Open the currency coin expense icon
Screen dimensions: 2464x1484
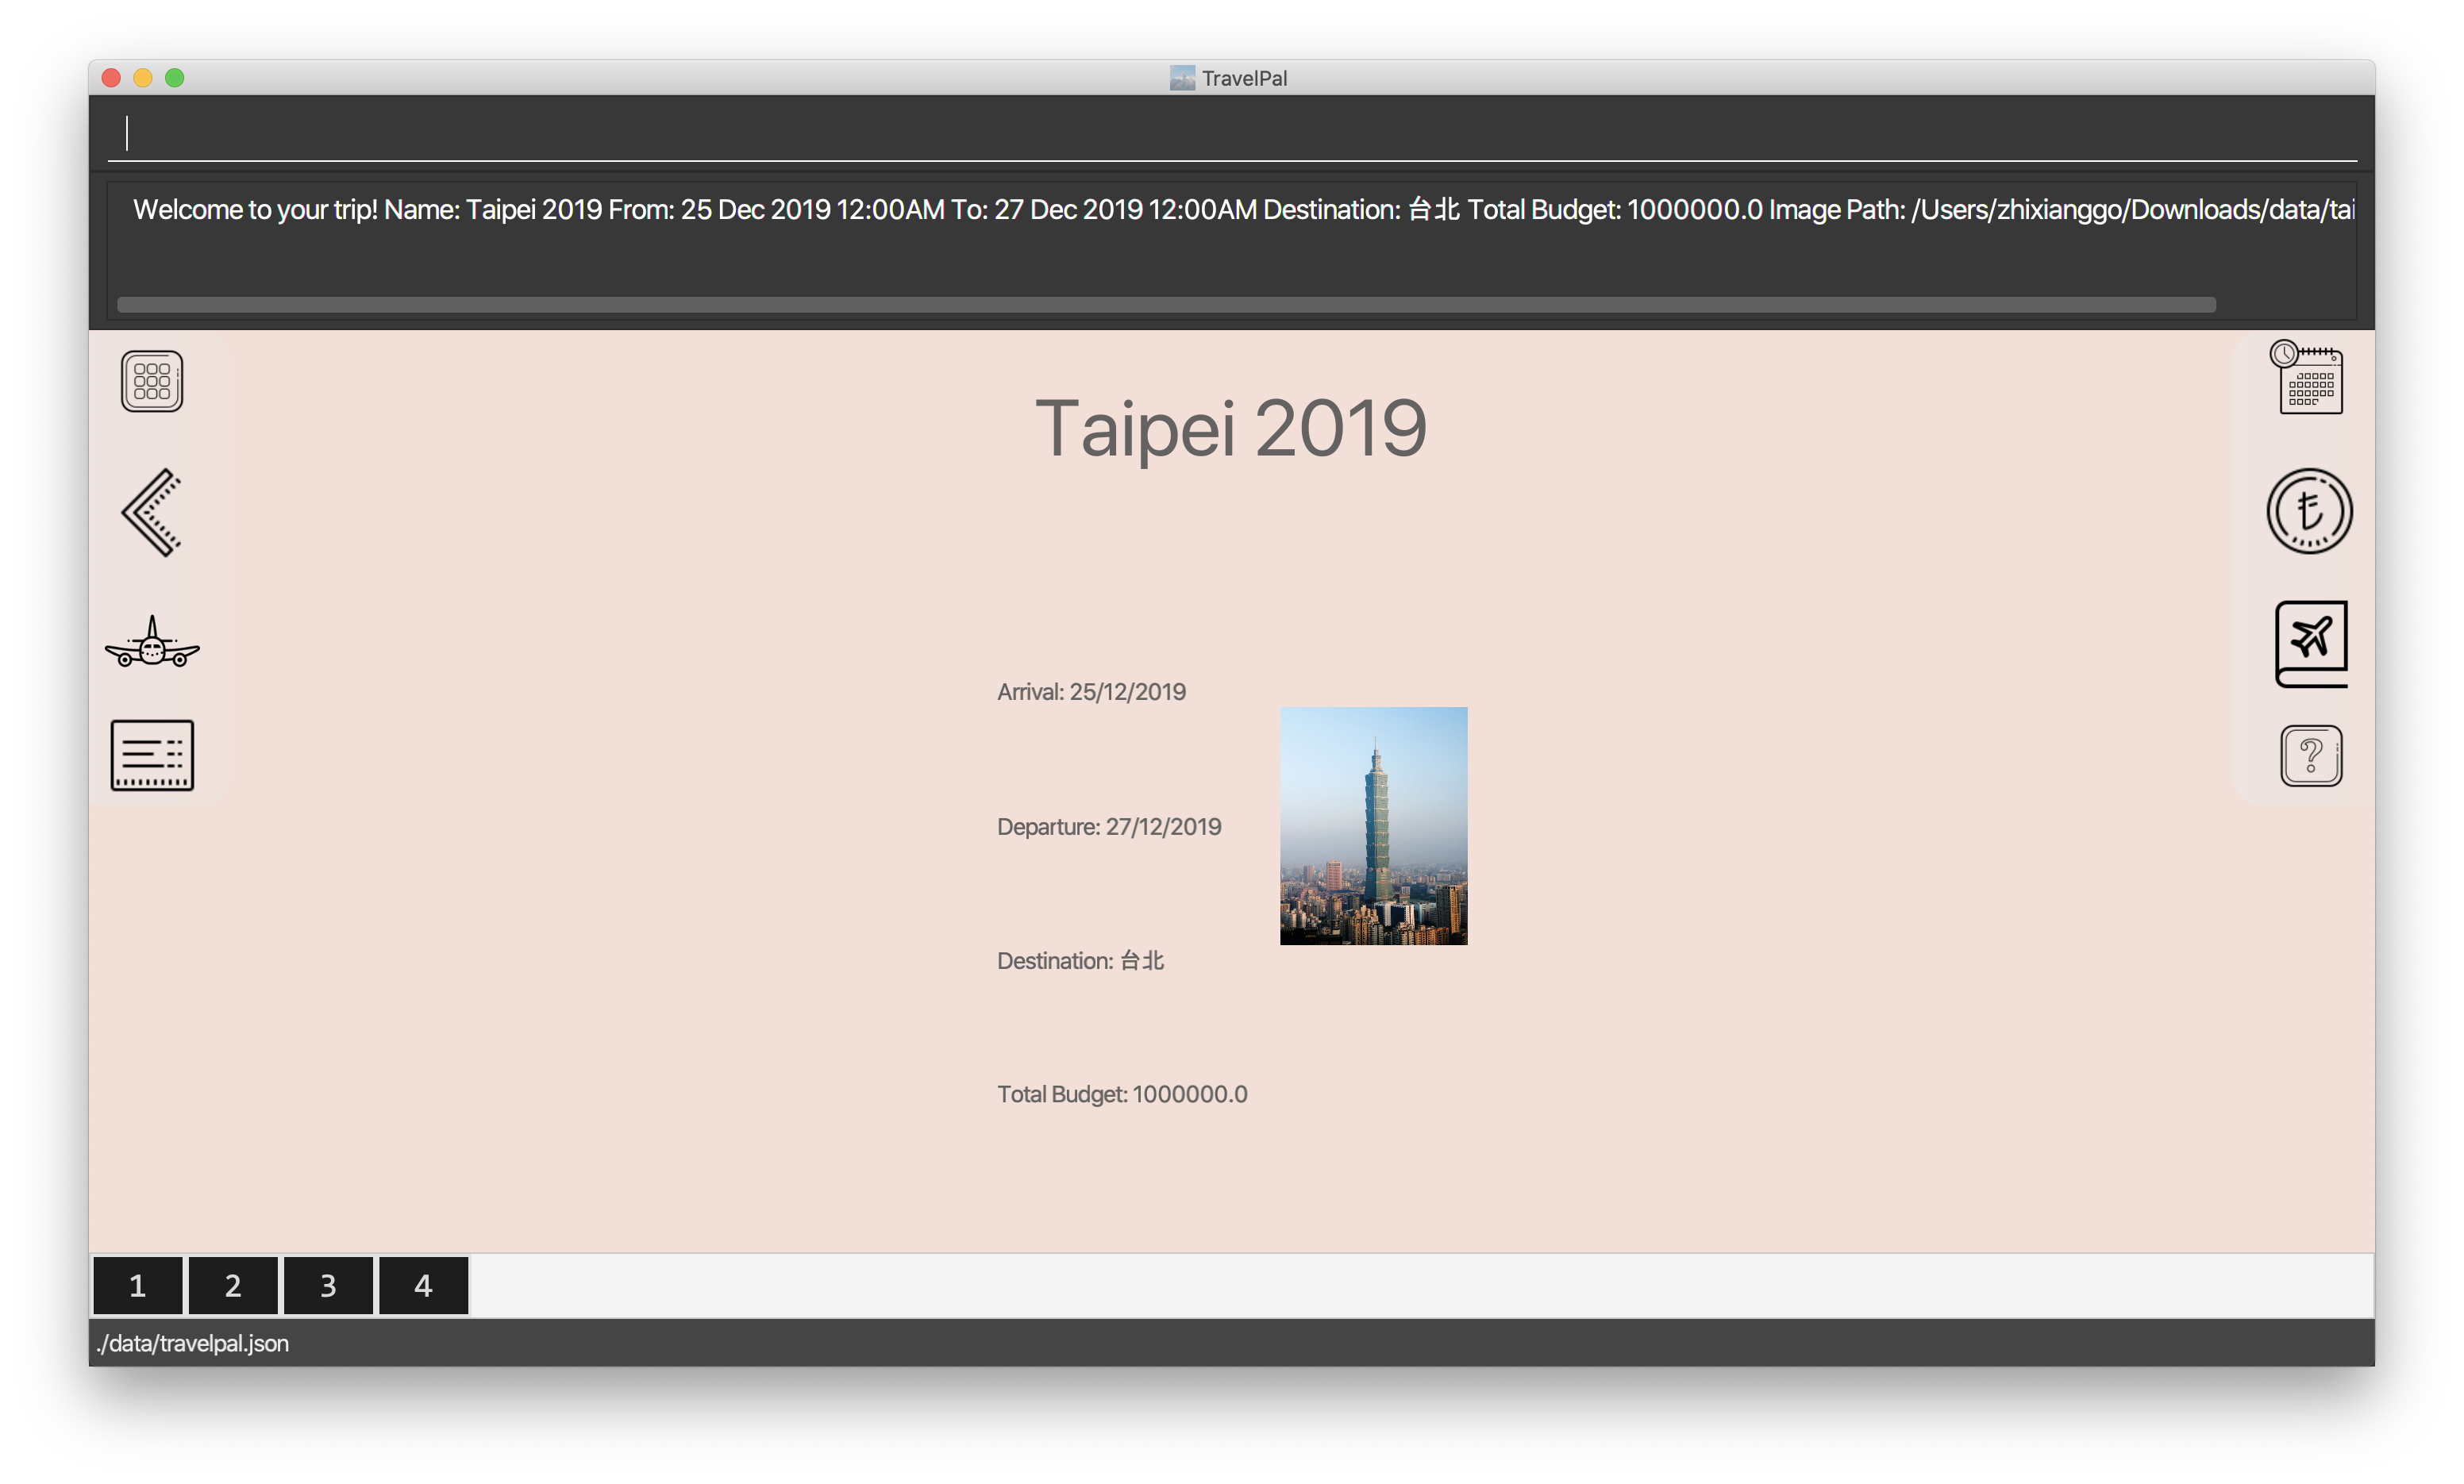tap(2309, 511)
